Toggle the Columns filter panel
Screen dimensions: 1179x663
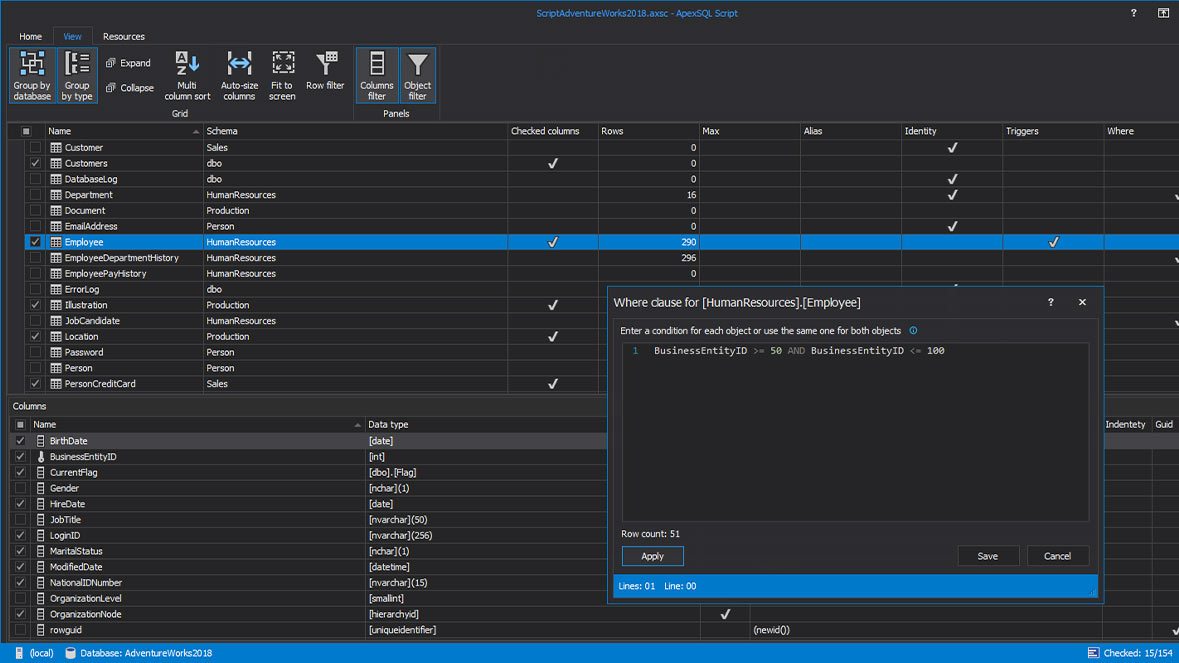tap(377, 75)
